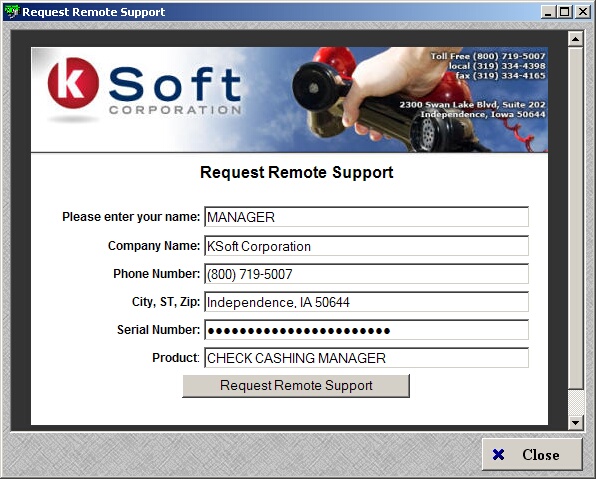596x479 pixels.
Task: Click the Toll Free (800) 719-5007 text
Action: (x=488, y=56)
